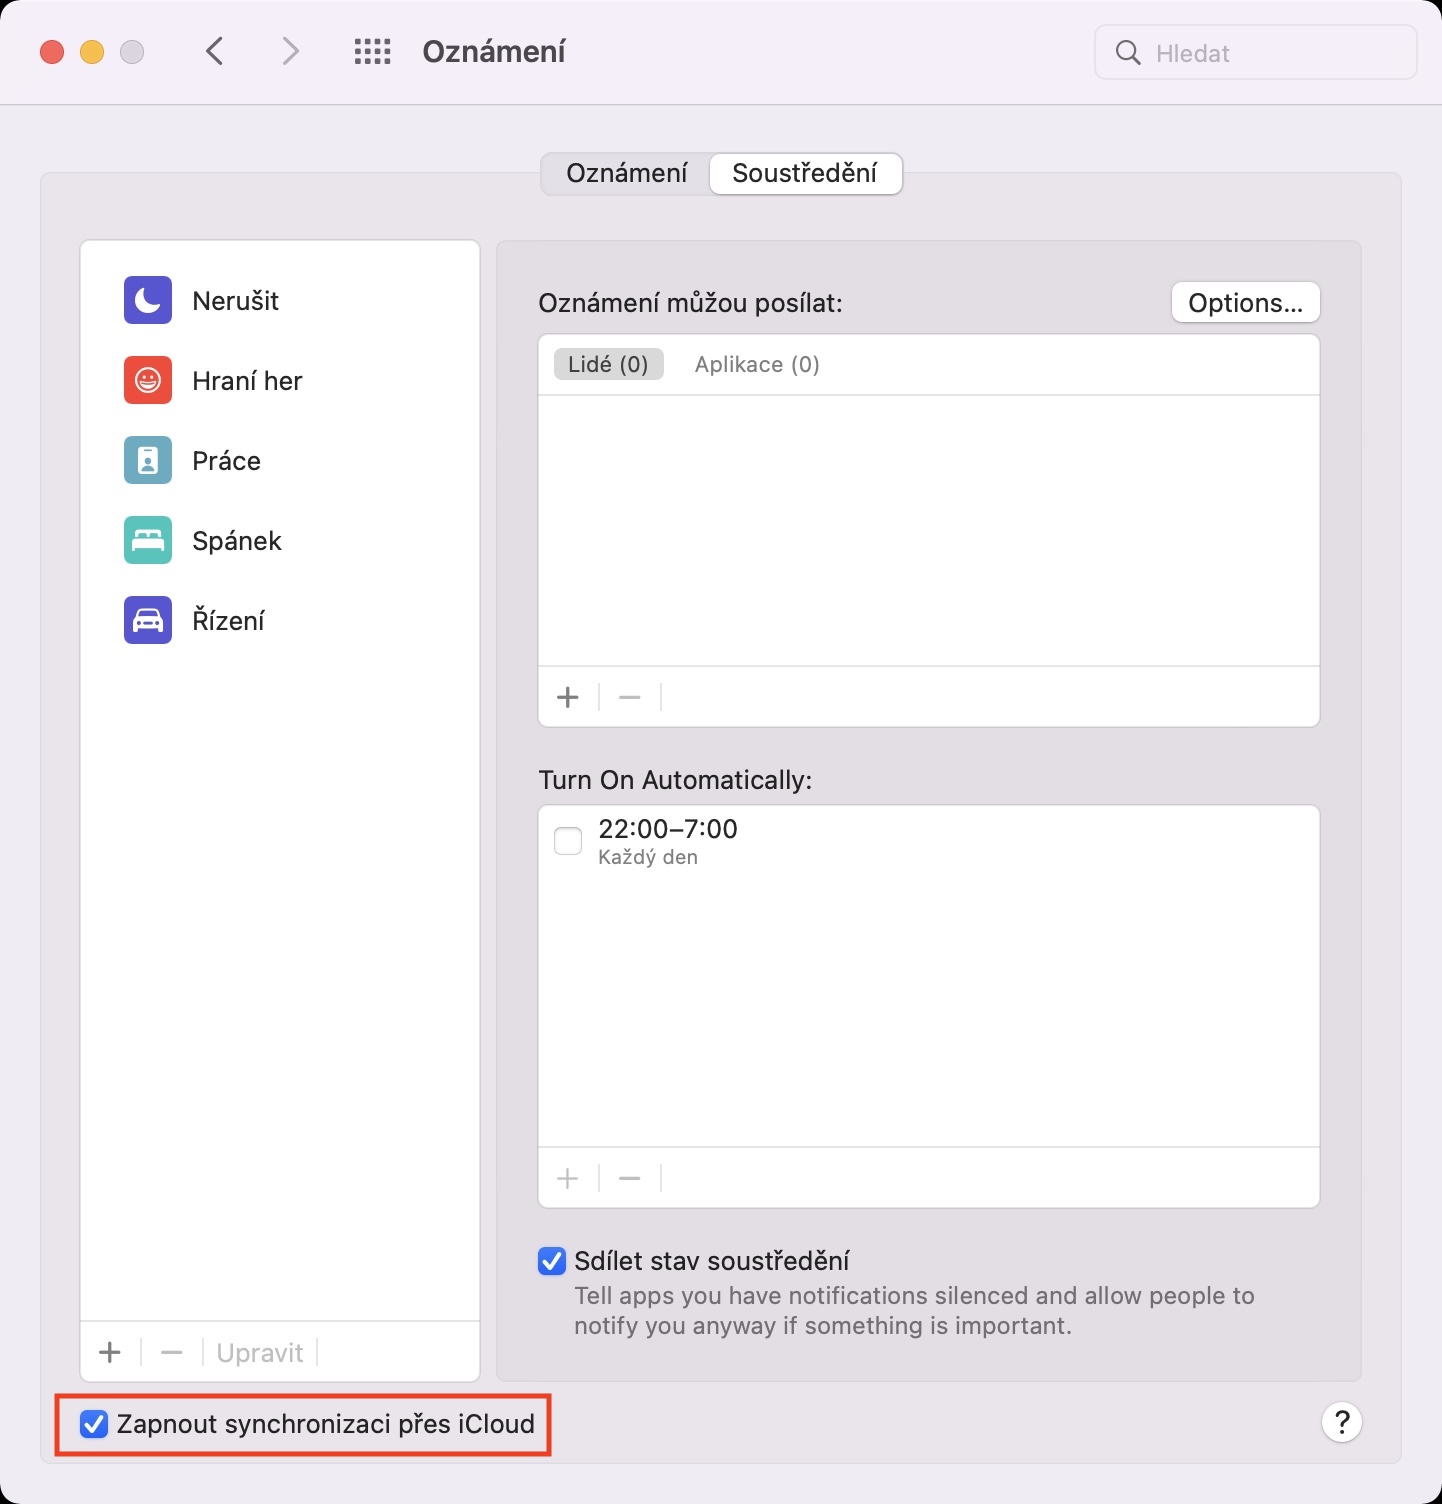Open the show-all preferences grid
The height and width of the screenshot is (1504, 1442).
(x=372, y=52)
